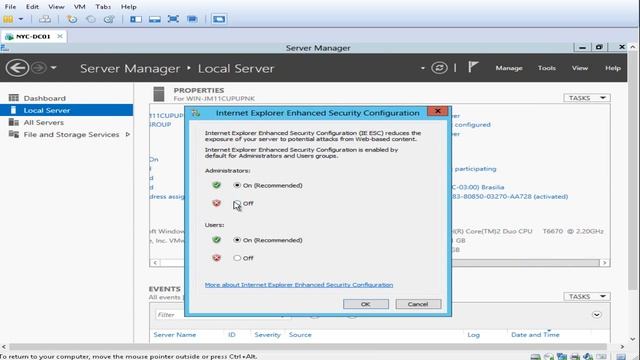Open Server Manager View menu
The height and width of the screenshot is (360, 640).
point(580,68)
